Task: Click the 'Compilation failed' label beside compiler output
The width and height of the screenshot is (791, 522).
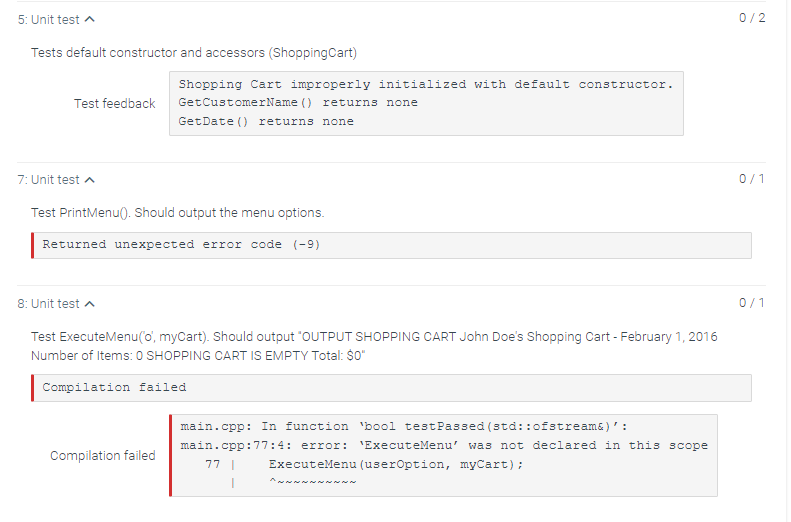Action: 102,456
